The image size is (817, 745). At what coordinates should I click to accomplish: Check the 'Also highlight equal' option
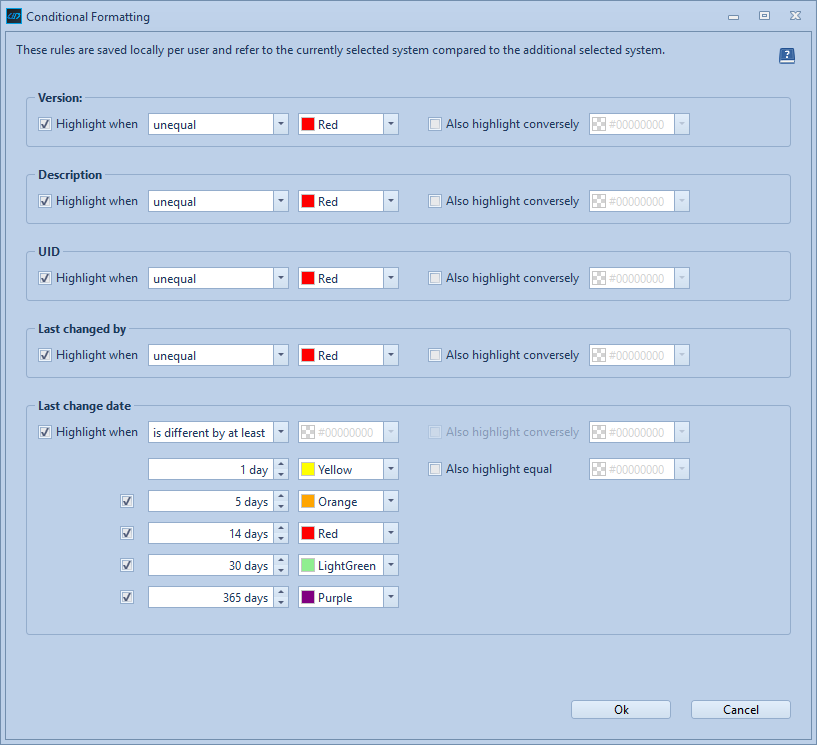pyautogui.click(x=435, y=469)
